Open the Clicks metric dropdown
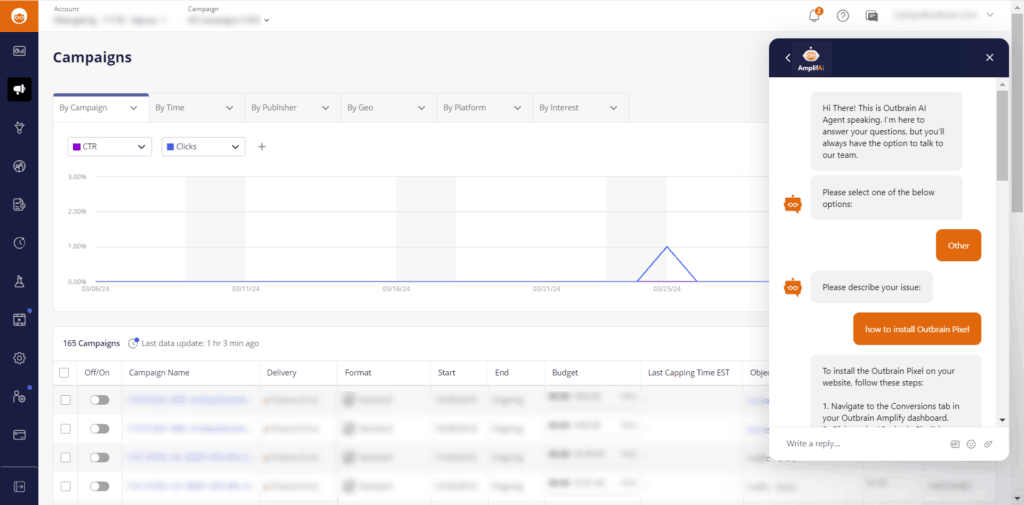1024x505 pixels. [203, 146]
